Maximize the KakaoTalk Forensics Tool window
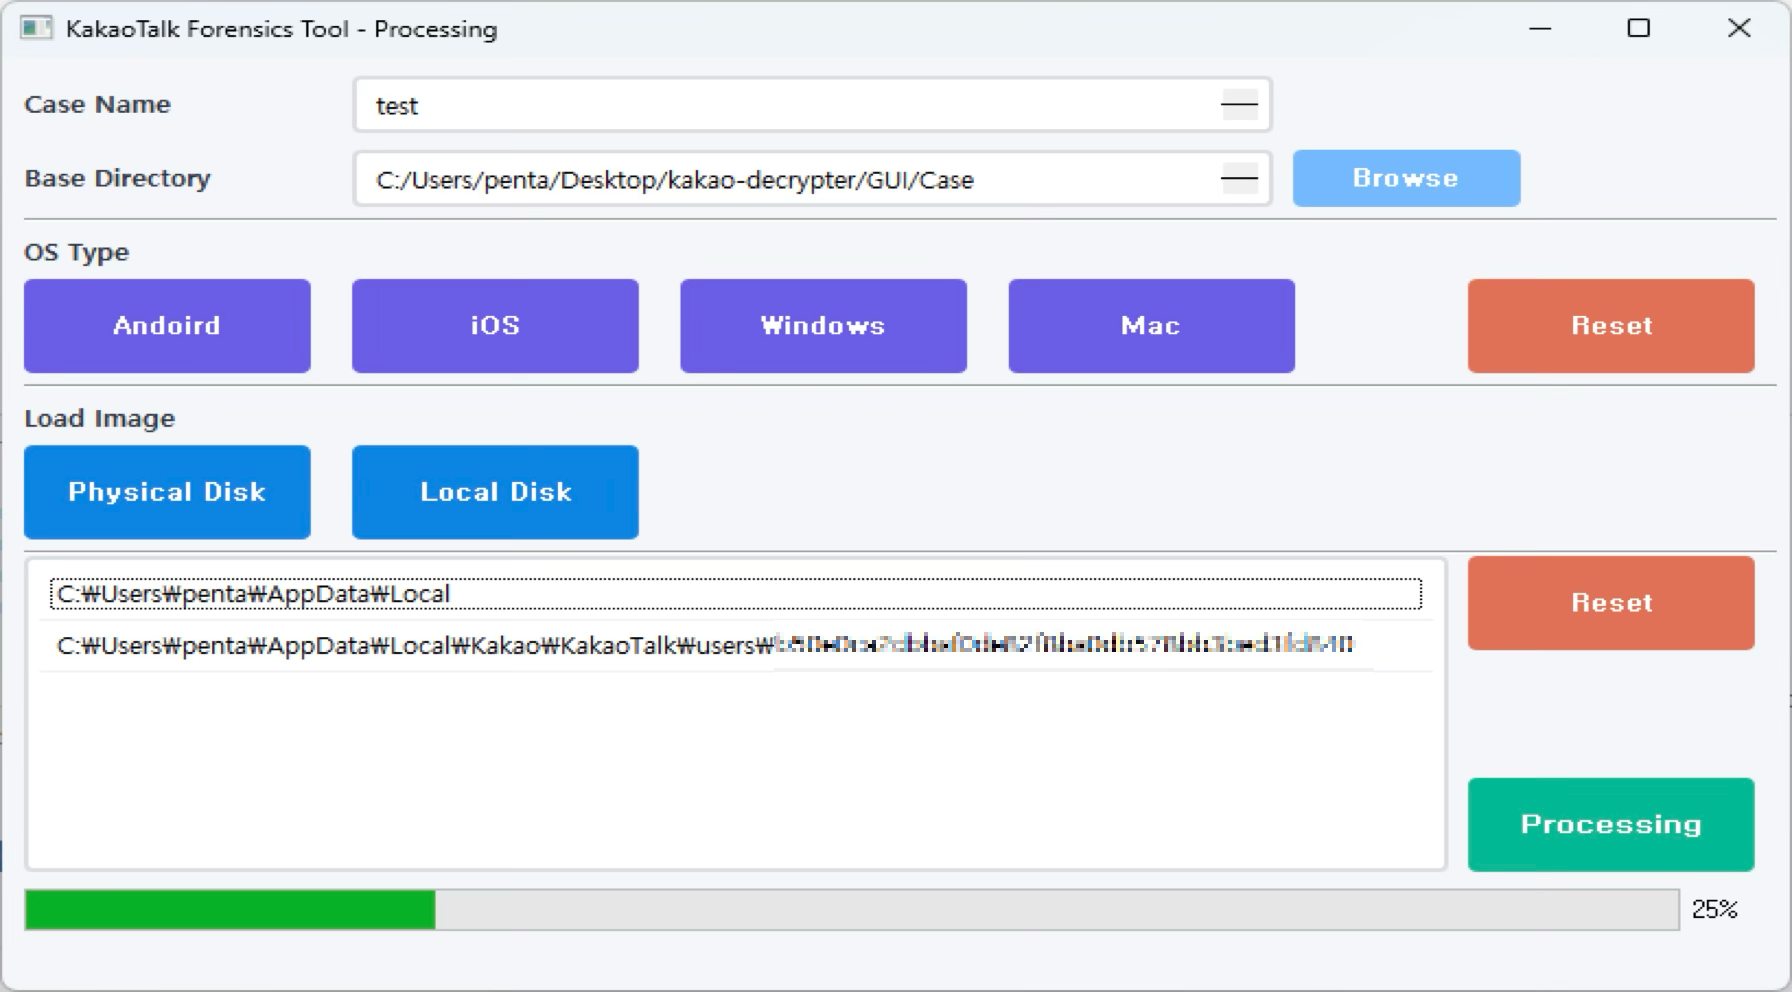1792x992 pixels. click(x=1639, y=28)
